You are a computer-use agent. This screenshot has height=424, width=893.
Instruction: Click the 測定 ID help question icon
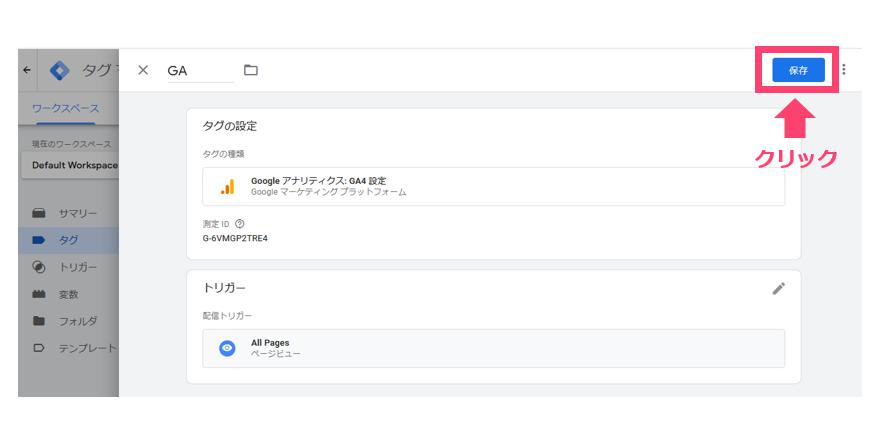(239, 224)
